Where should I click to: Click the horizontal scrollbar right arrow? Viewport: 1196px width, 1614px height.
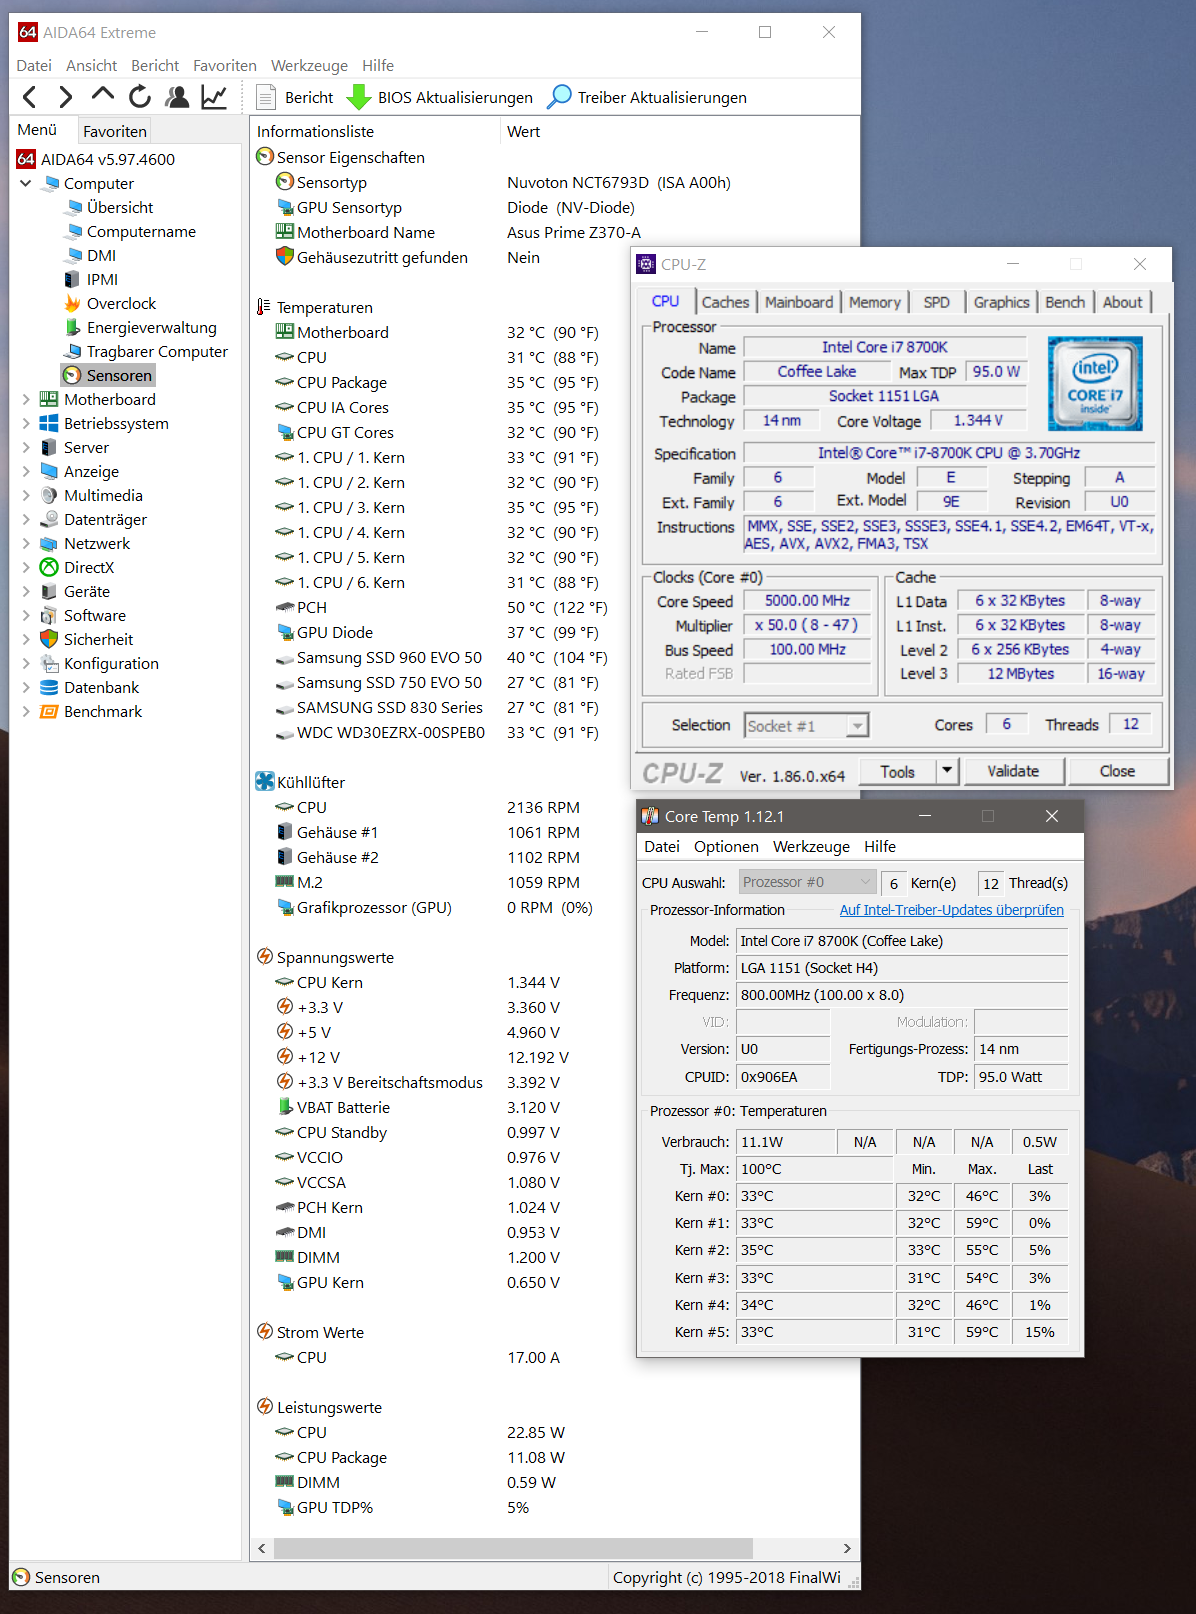tap(847, 1548)
